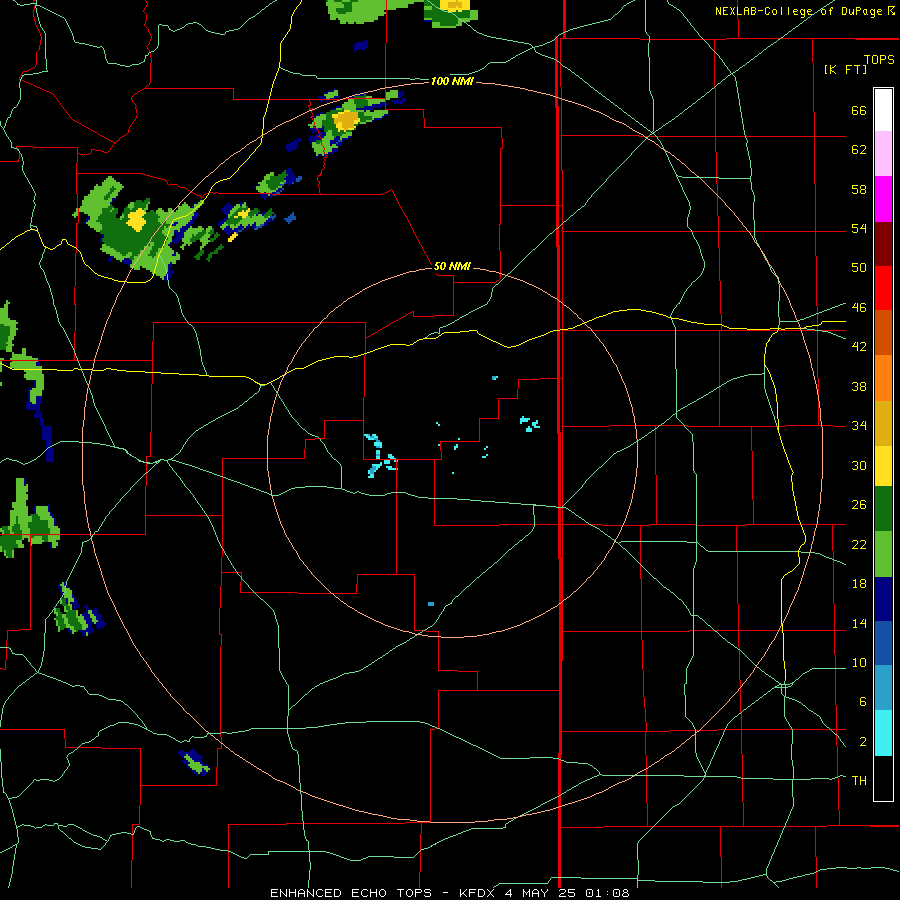Image resolution: width=900 pixels, height=900 pixels.
Task: Select the cyan legend swatch
Action: click(883, 733)
